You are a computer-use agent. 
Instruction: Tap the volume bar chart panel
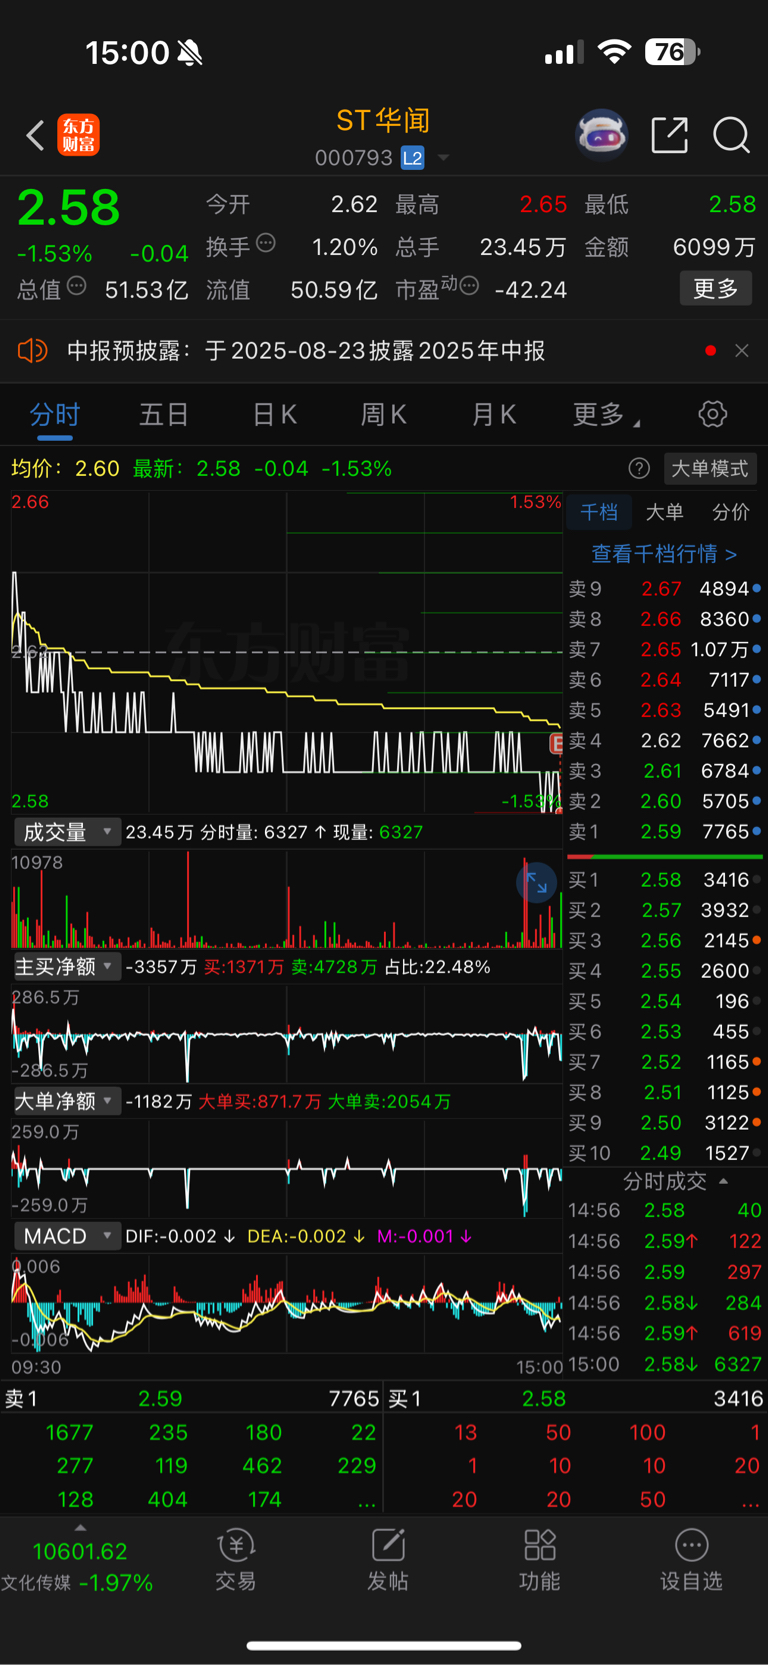[x=286, y=900]
